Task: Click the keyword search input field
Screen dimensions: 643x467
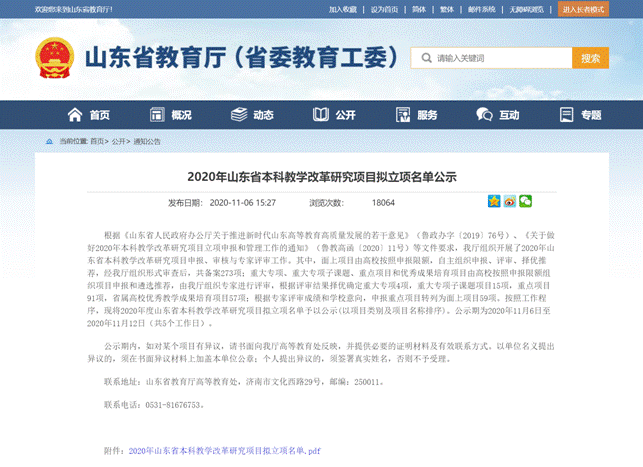Action: [x=494, y=58]
